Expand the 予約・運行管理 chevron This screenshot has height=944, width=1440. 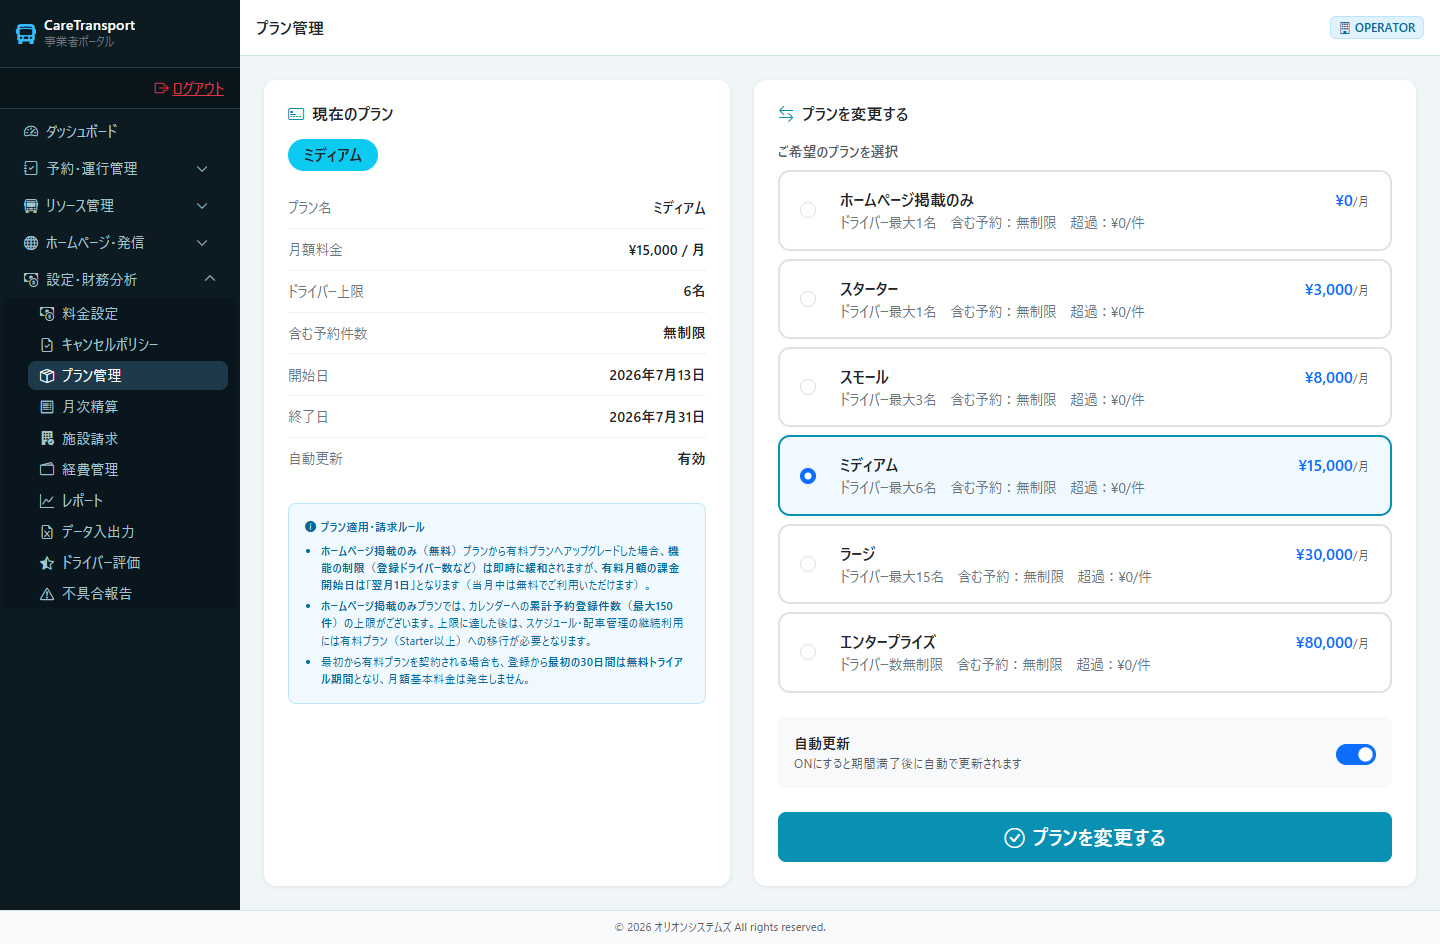(x=202, y=169)
